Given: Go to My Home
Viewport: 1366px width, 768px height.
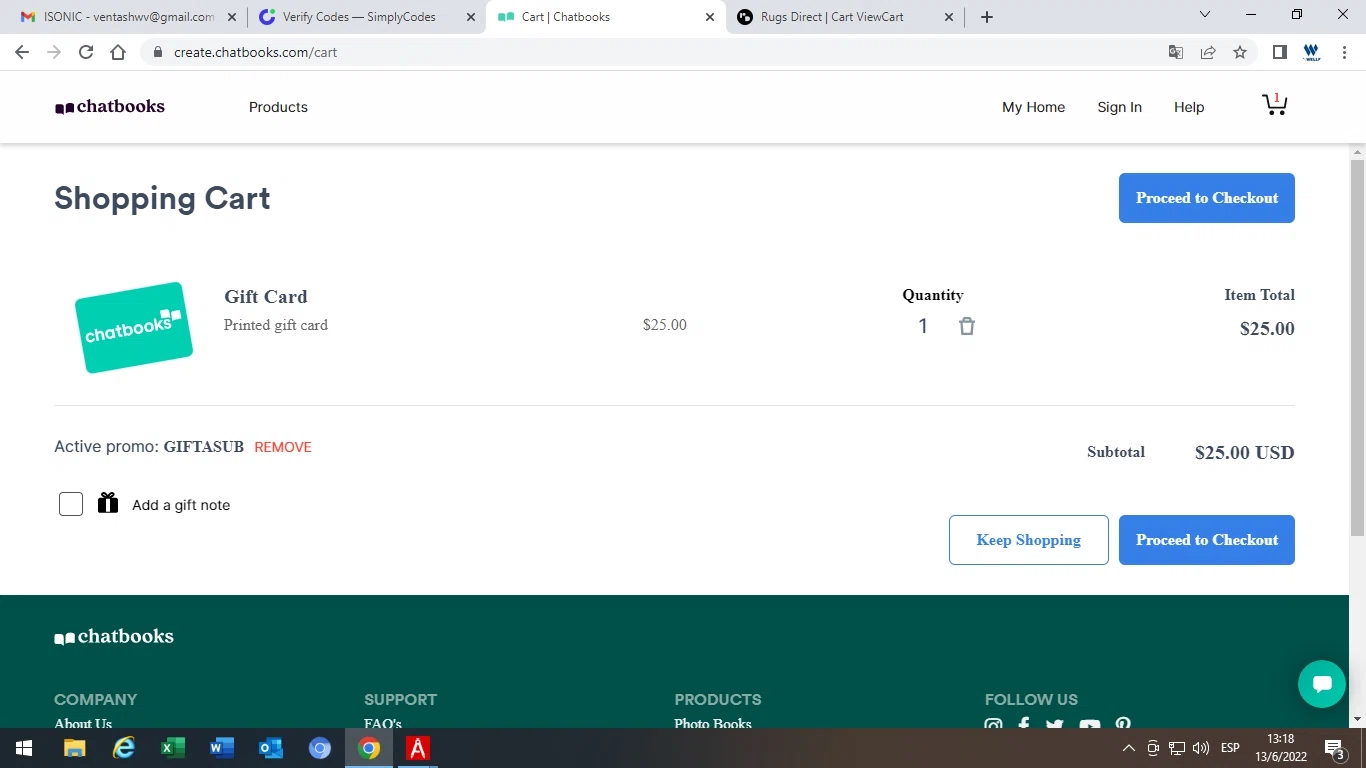Looking at the screenshot, I should click(x=1033, y=107).
